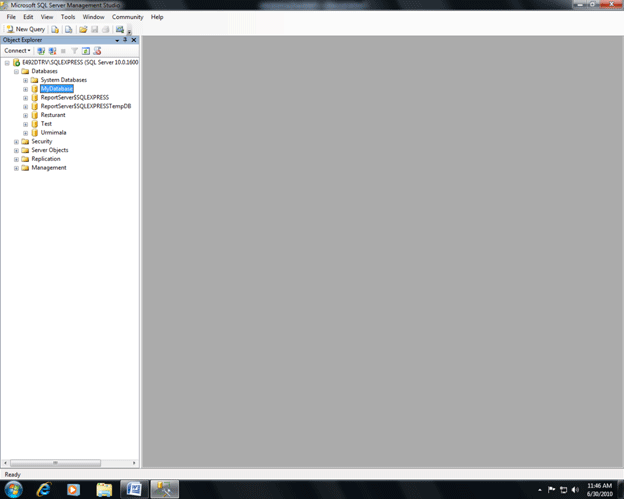
Task: Select the Test database
Action: click(46, 124)
